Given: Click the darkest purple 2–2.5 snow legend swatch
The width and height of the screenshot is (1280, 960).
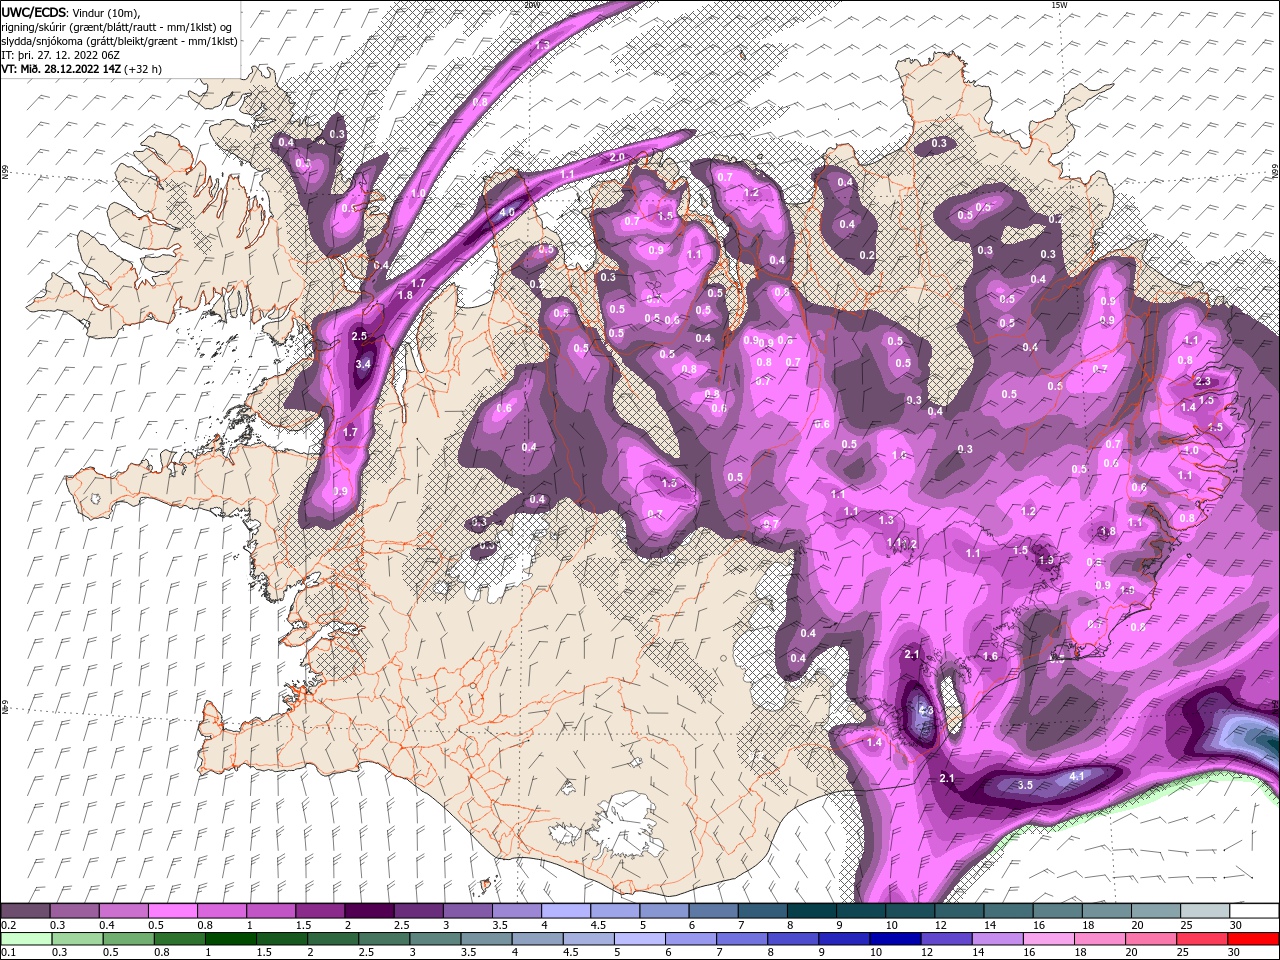Looking at the screenshot, I should (368, 911).
